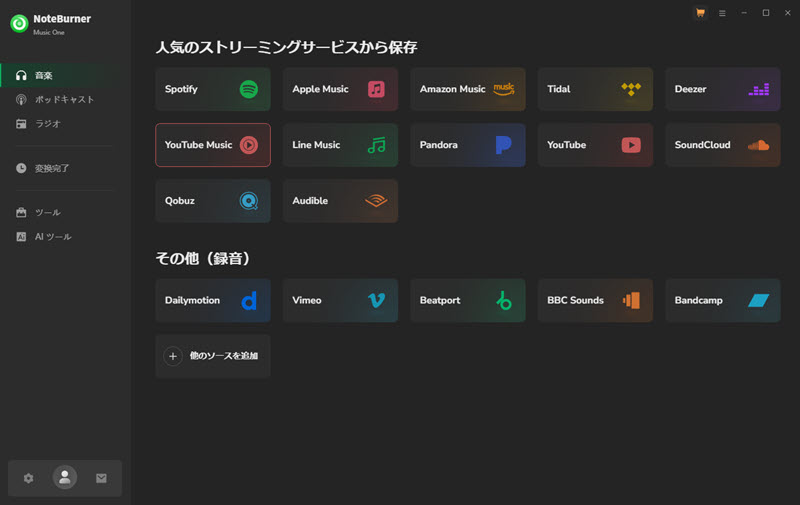Click the Tidal diamond logo icon

(631, 89)
